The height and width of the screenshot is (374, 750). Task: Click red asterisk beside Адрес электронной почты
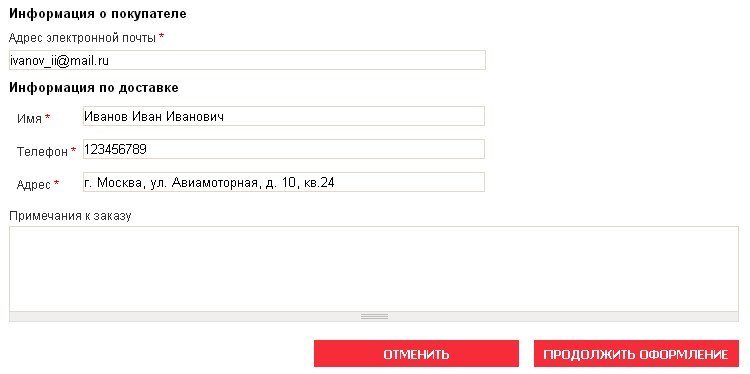(162, 37)
